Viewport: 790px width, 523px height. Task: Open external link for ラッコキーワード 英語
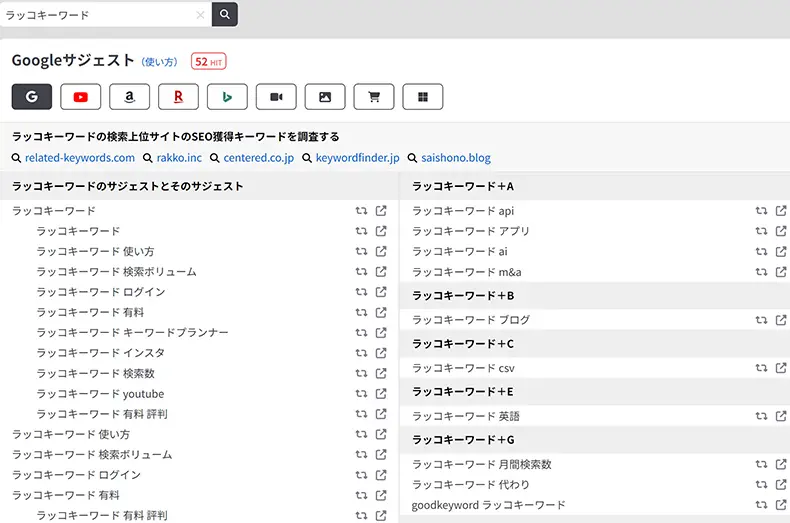pyautogui.click(x=781, y=416)
